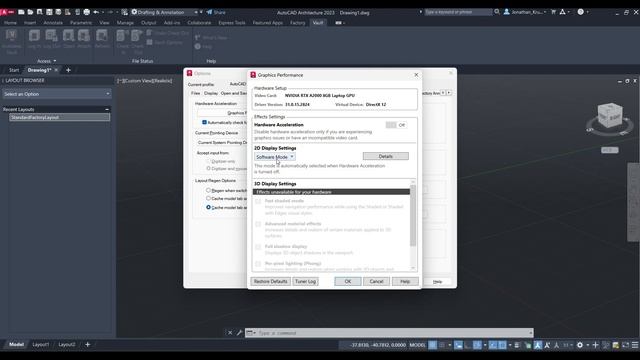
Task: Collapse the Recent Layouts section
Action: tap(107, 109)
